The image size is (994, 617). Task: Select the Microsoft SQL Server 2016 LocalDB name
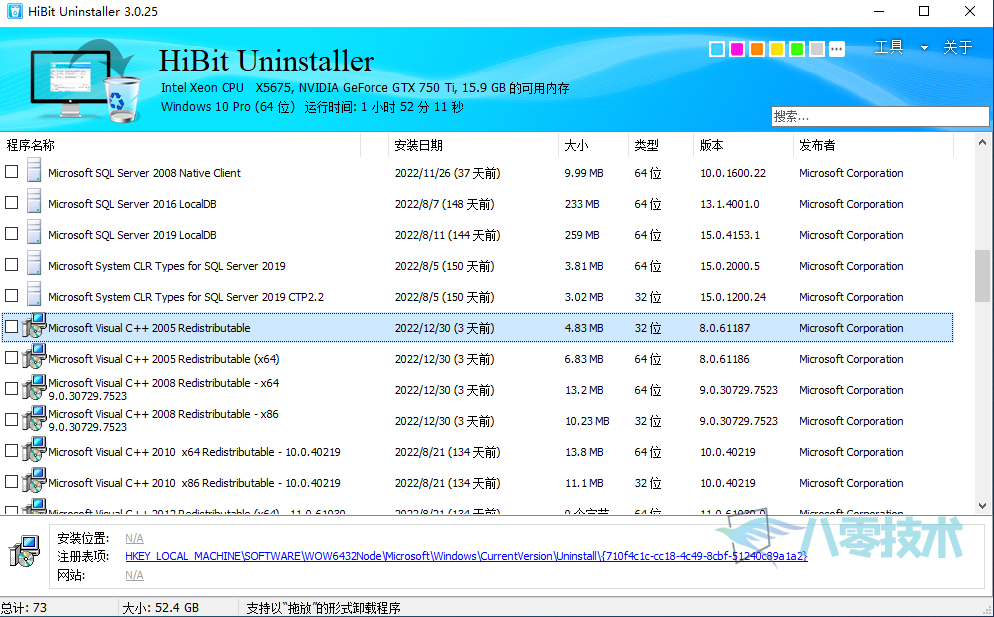click(x=132, y=204)
